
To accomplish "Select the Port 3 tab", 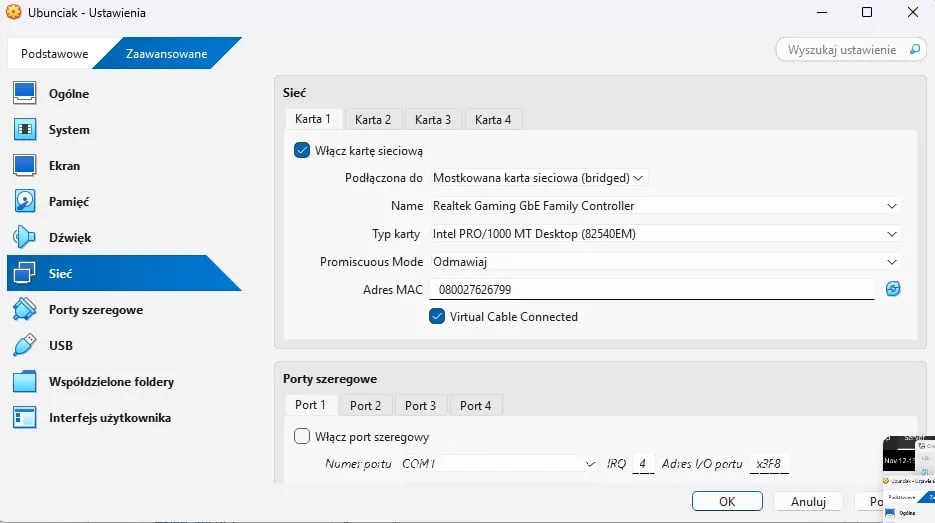I will 420,406.
